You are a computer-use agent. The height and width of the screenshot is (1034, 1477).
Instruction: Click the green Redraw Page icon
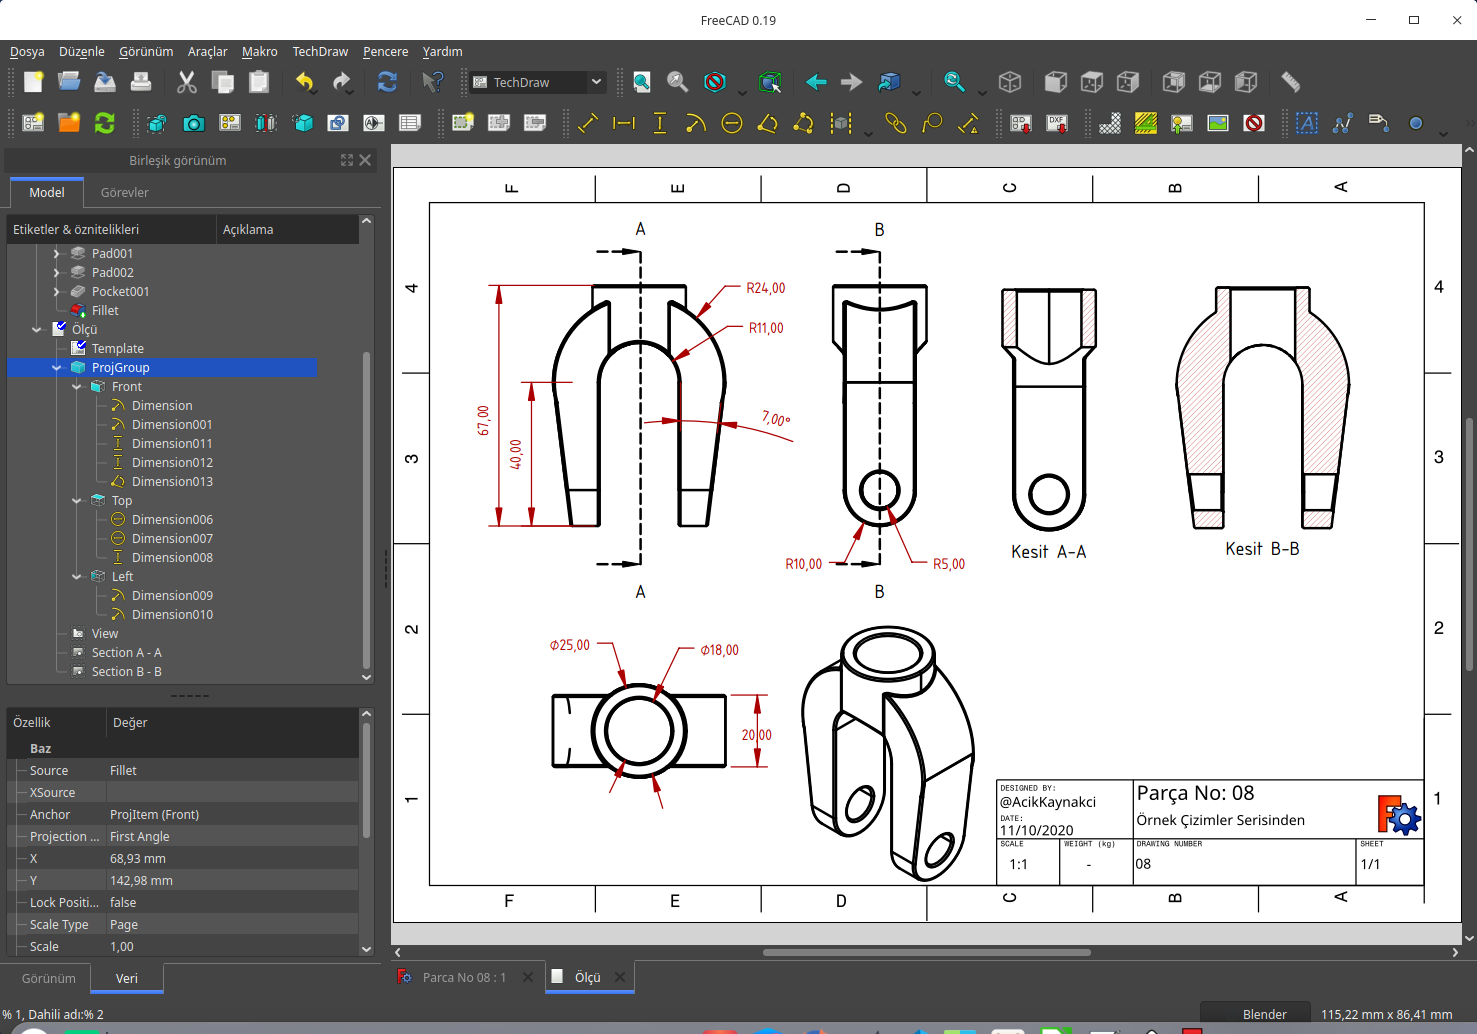click(x=105, y=123)
